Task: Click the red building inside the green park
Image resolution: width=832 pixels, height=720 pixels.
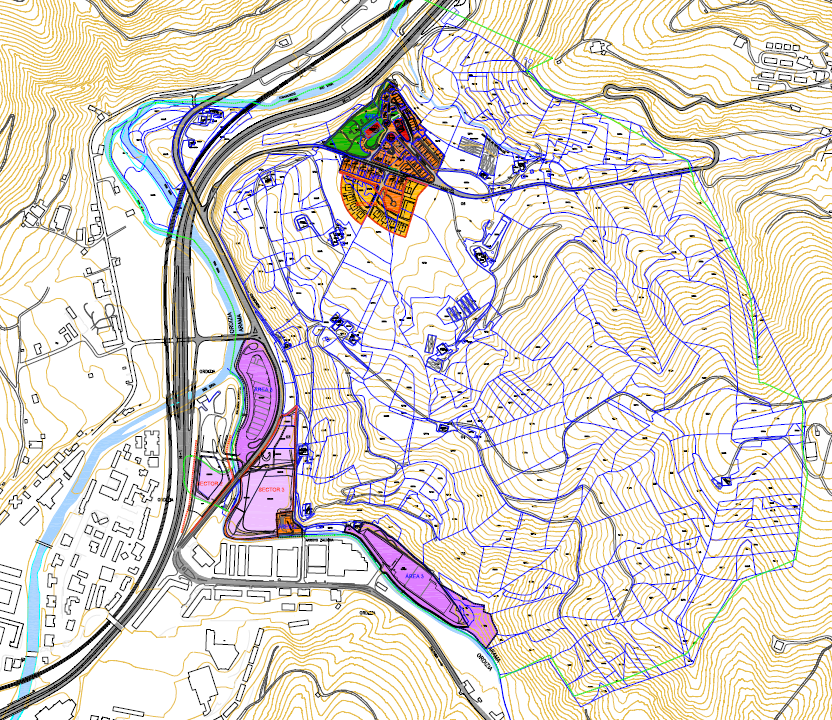Action: [x=372, y=129]
